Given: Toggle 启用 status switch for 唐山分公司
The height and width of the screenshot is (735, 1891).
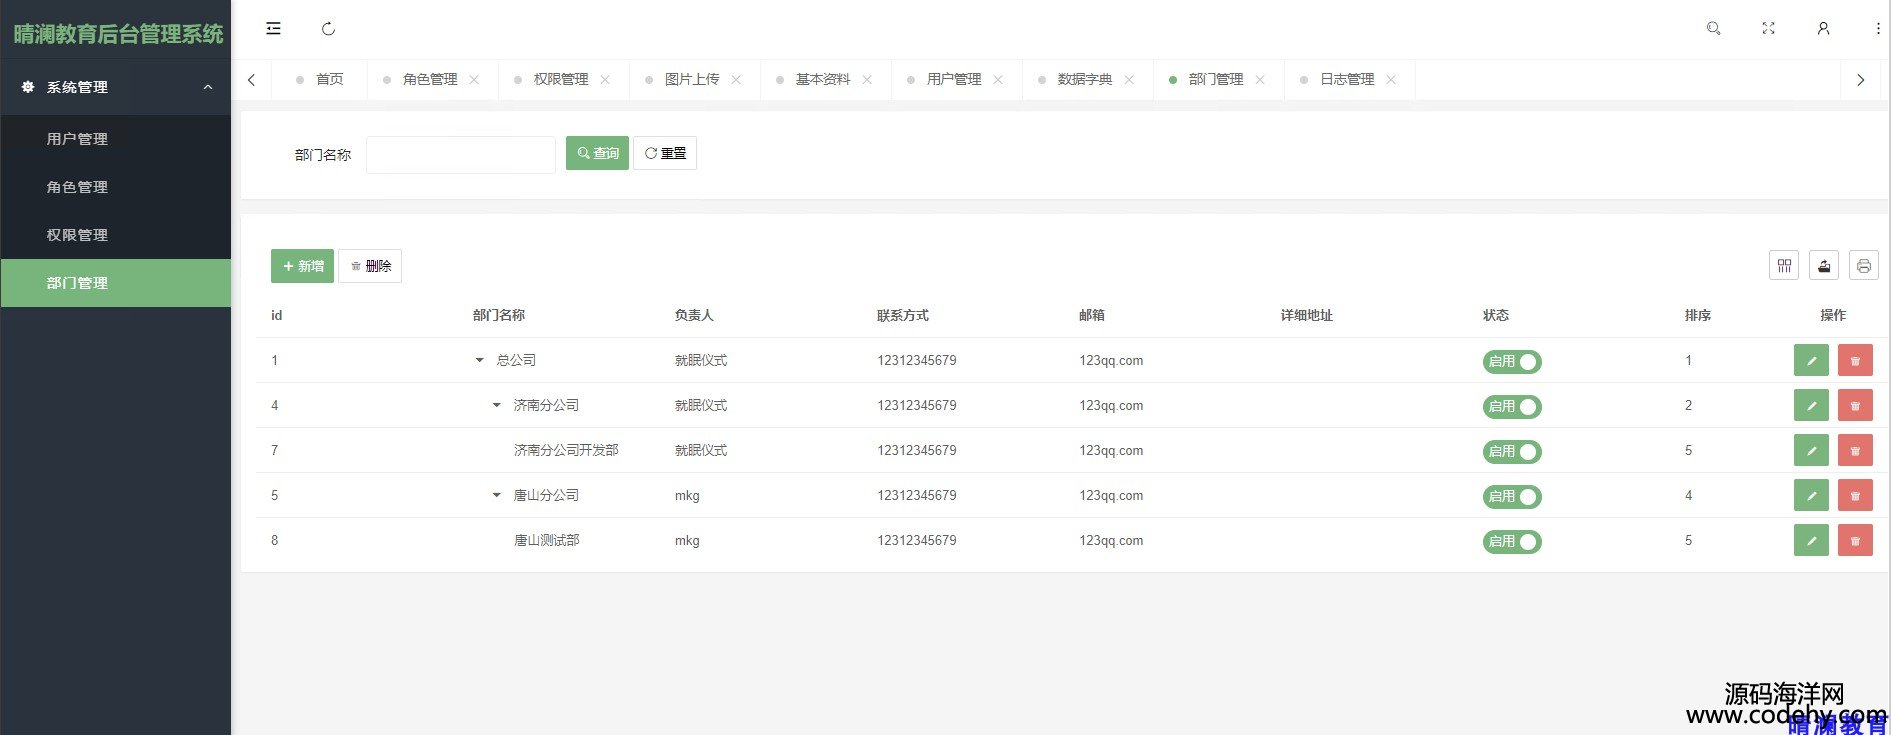Looking at the screenshot, I should (1511, 496).
